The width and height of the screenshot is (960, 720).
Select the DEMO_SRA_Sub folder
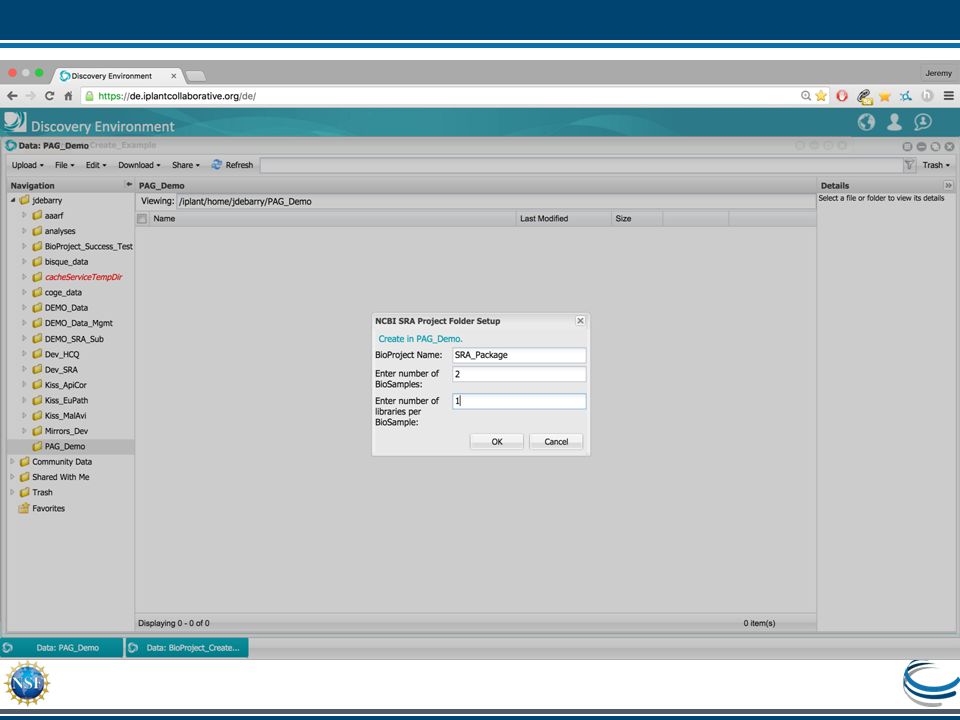68,339
